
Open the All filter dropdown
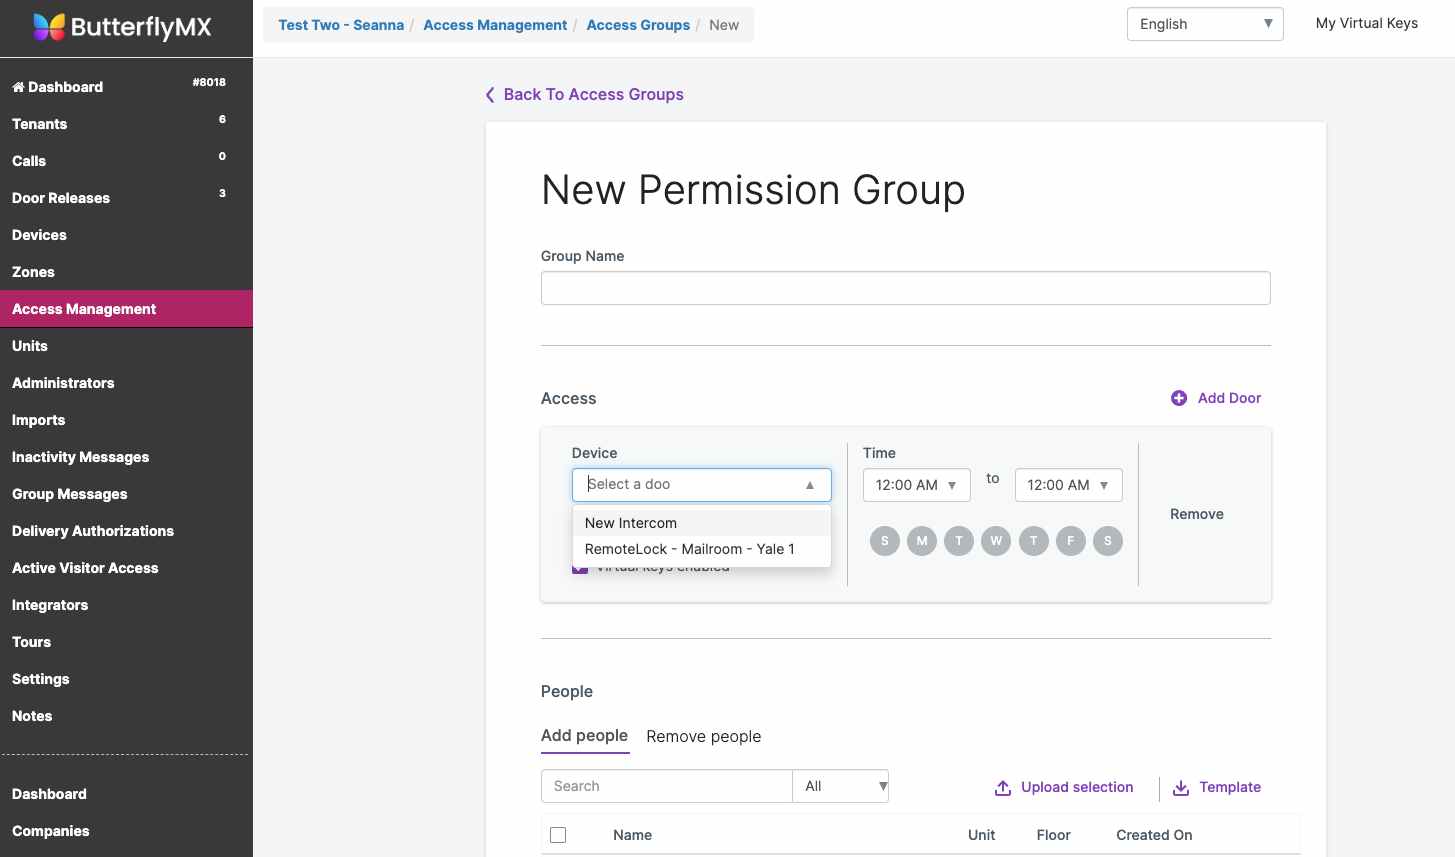(x=840, y=786)
